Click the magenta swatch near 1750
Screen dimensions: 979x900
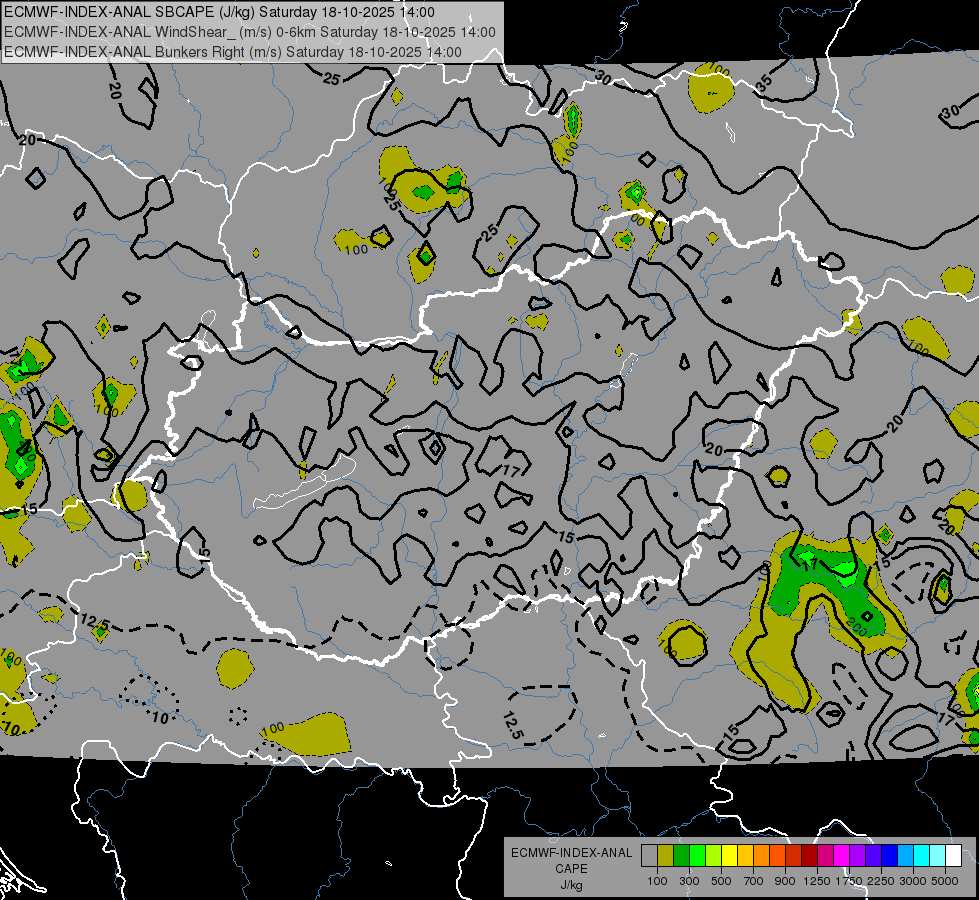click(x=842, y=856)
